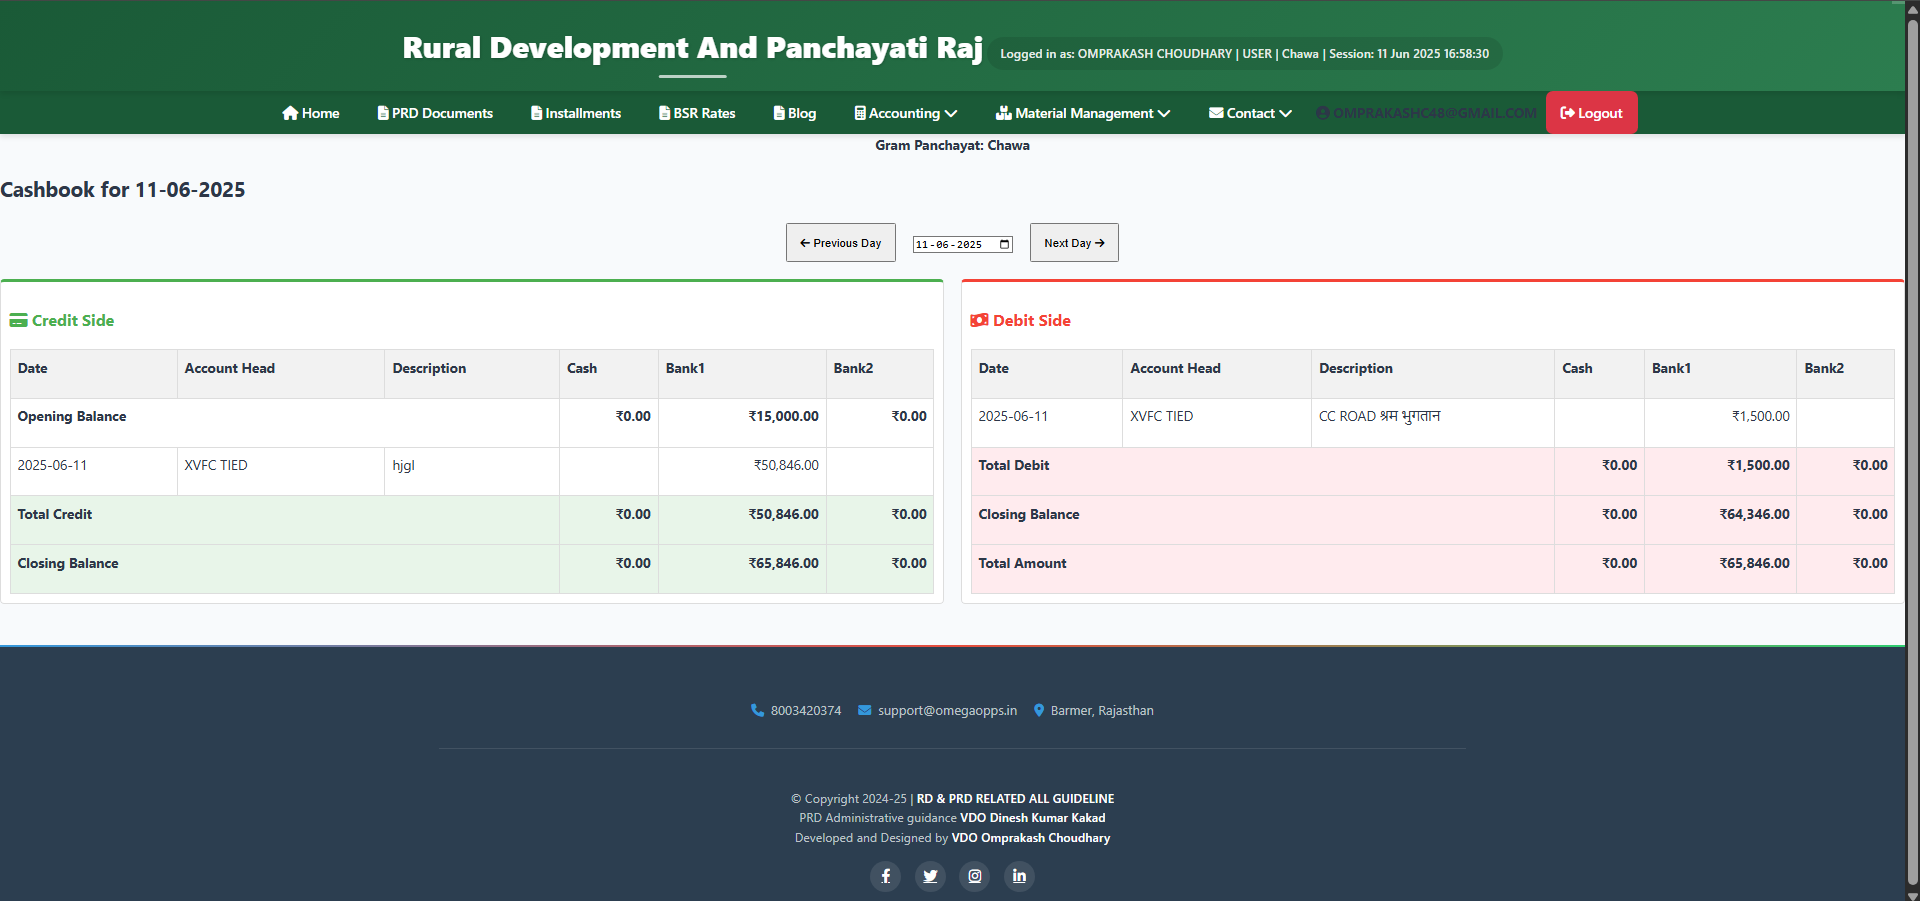This screenshot has width=1920, height=901.
Task: Click the Previous Day button
Action: (x=841, y=243)
